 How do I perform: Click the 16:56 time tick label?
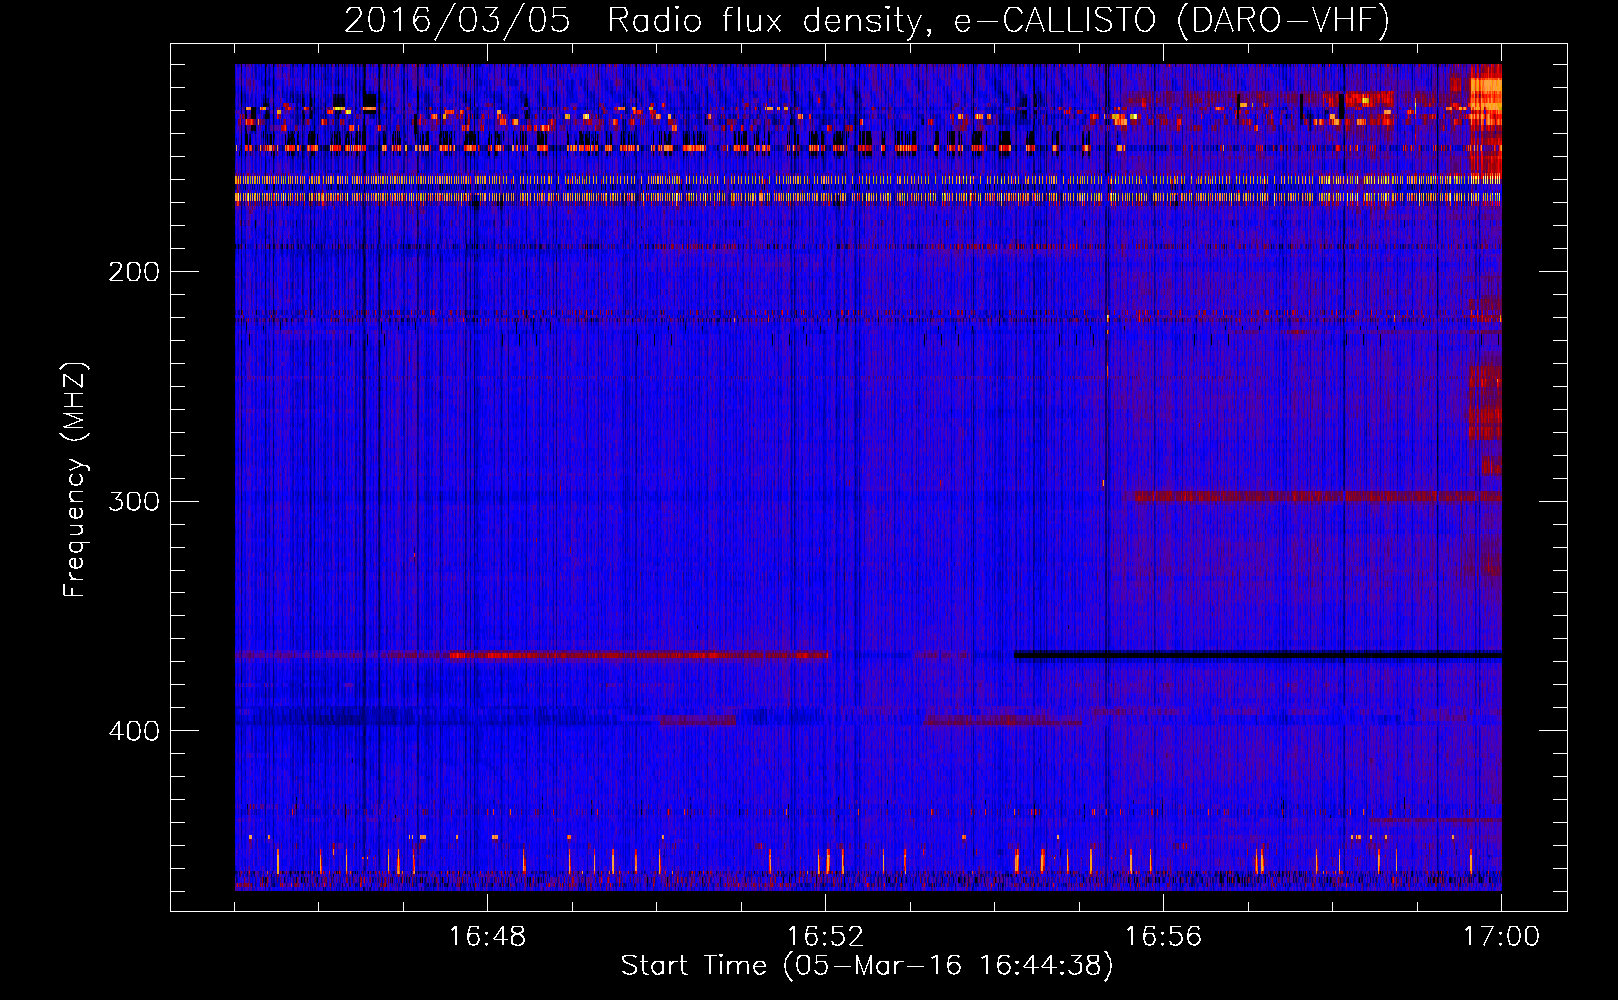[1163, 937]
